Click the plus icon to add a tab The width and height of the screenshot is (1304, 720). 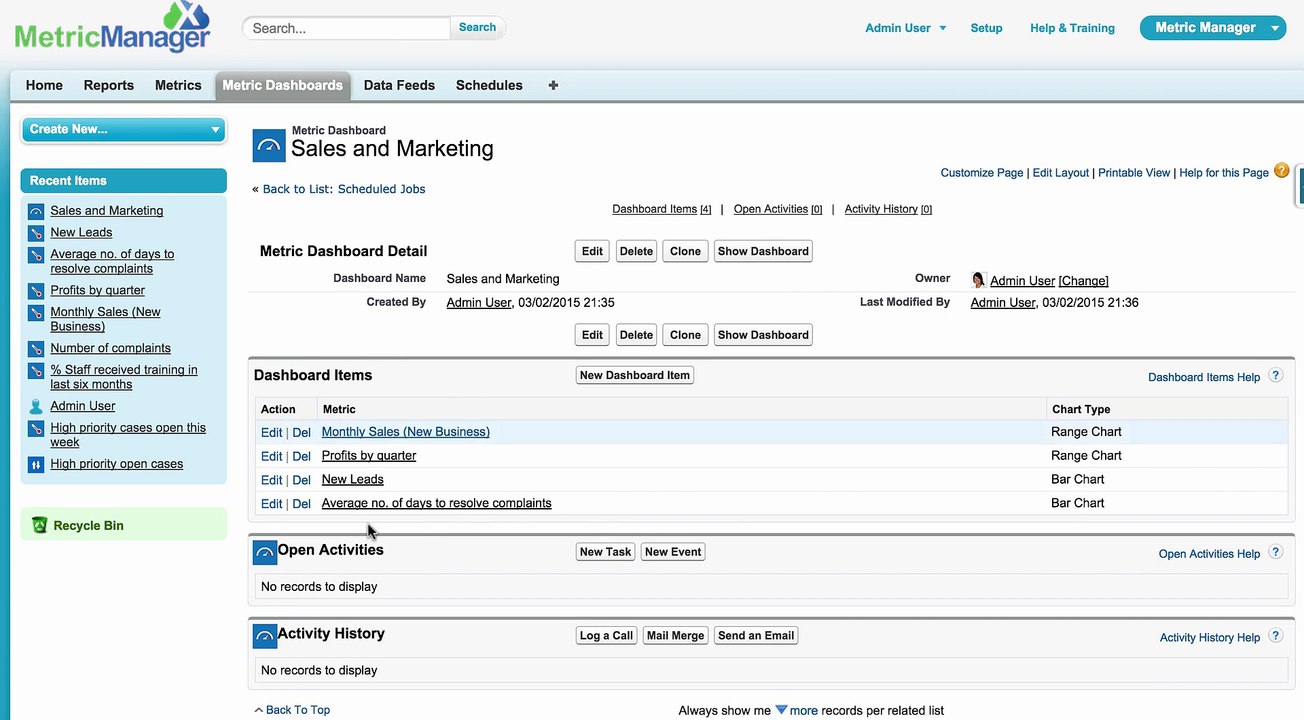553,85
